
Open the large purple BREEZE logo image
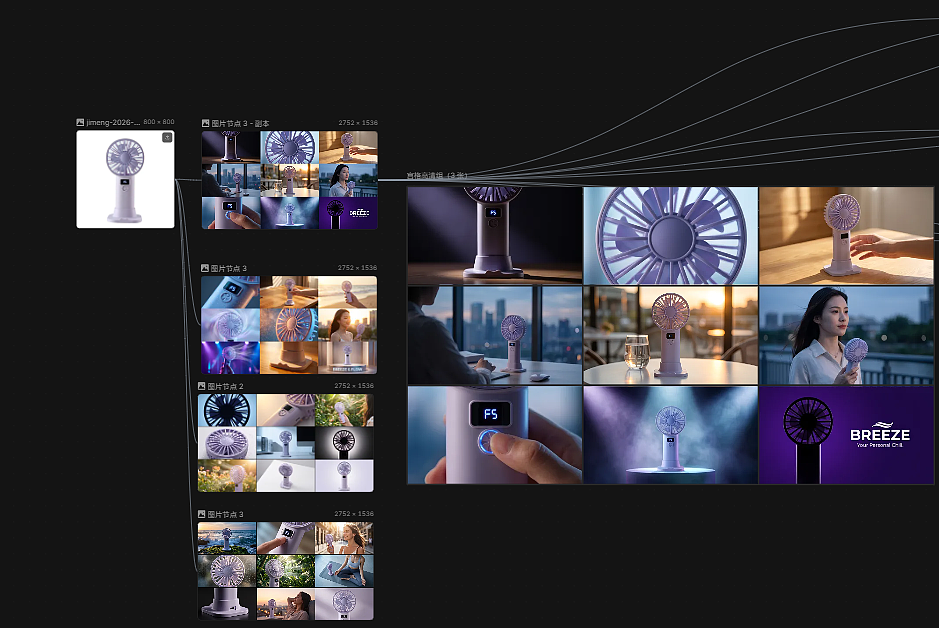coord(846,435)
